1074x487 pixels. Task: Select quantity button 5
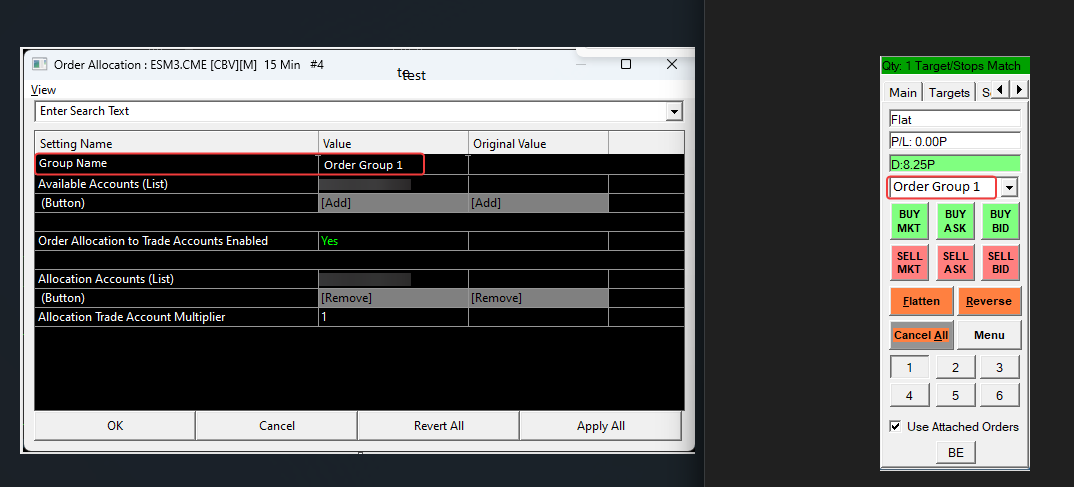pyautogui.click(x=955, y=395)
